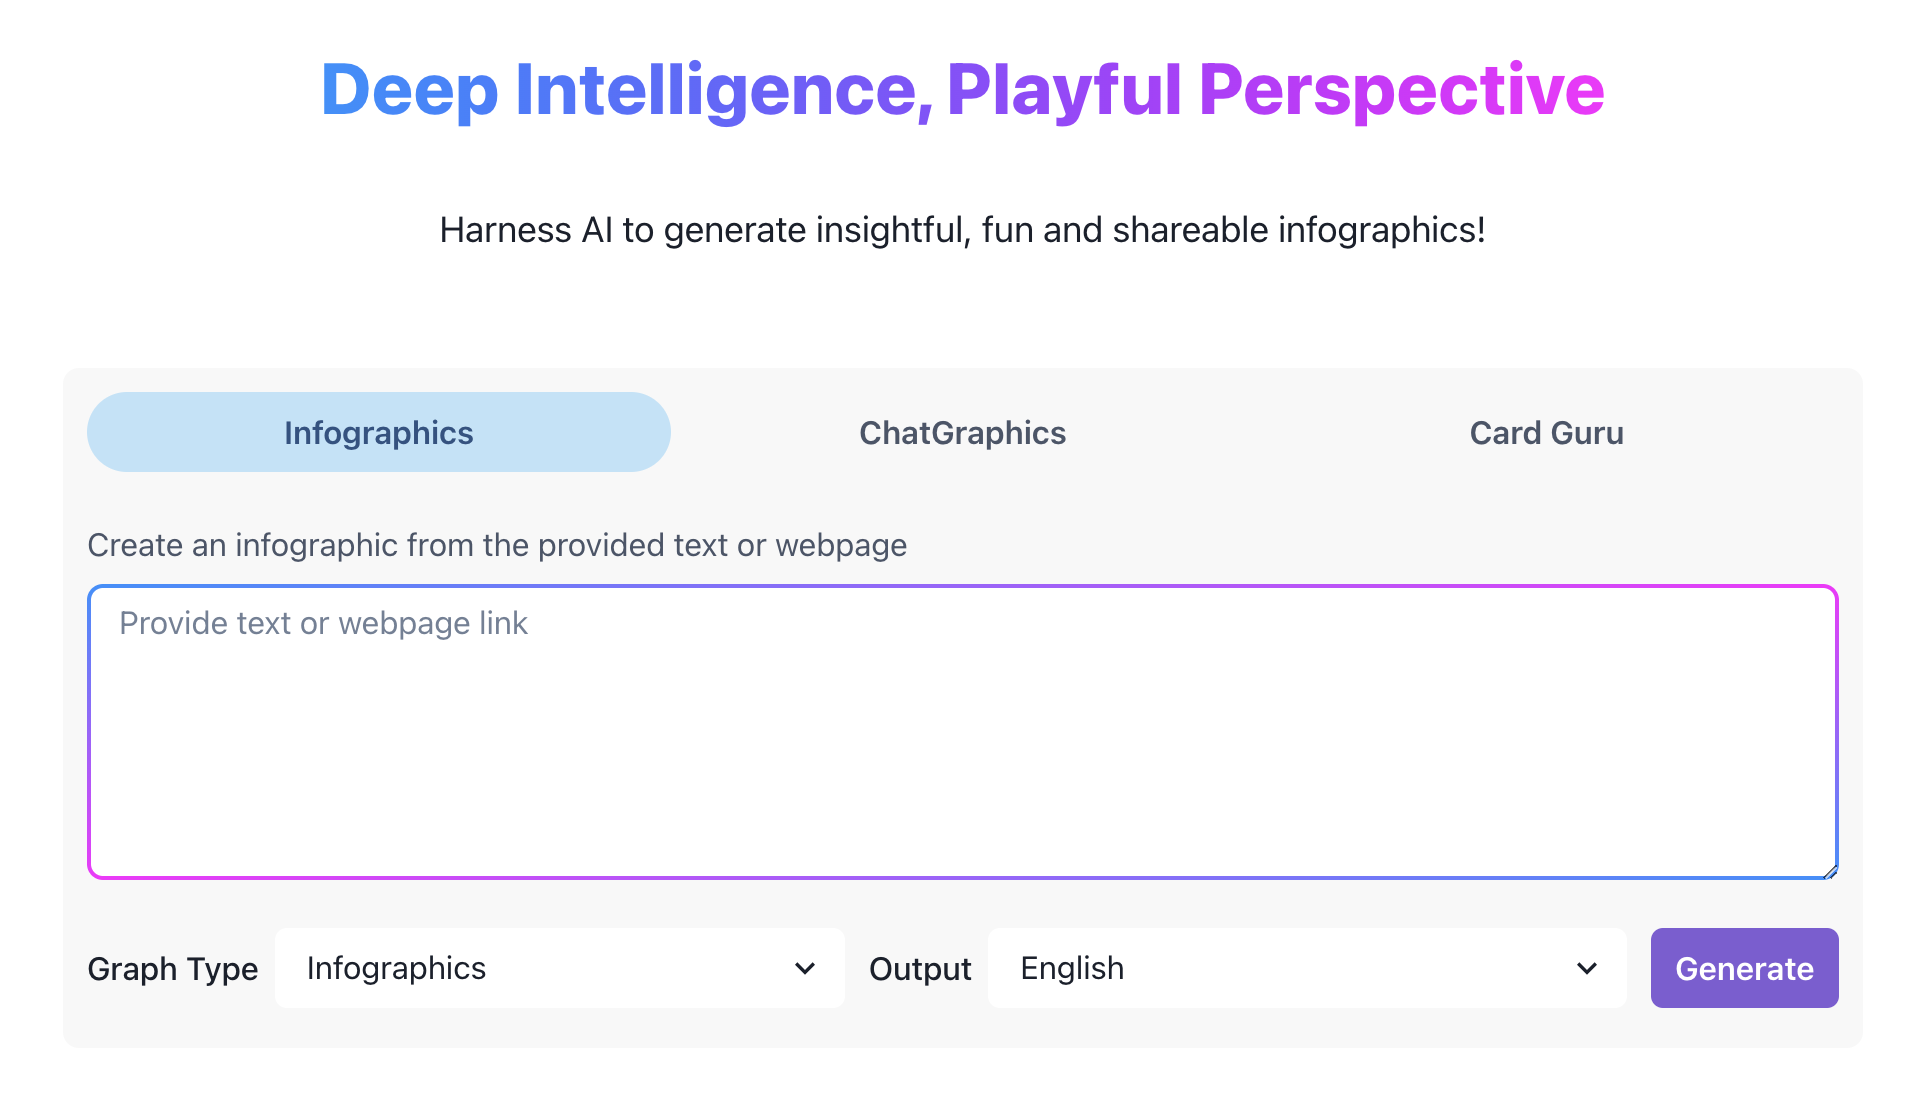This screenshot has height=1110, width=1922.
Task: Click the Output dropdown chevron arrow
Action: pos(1585,968)
